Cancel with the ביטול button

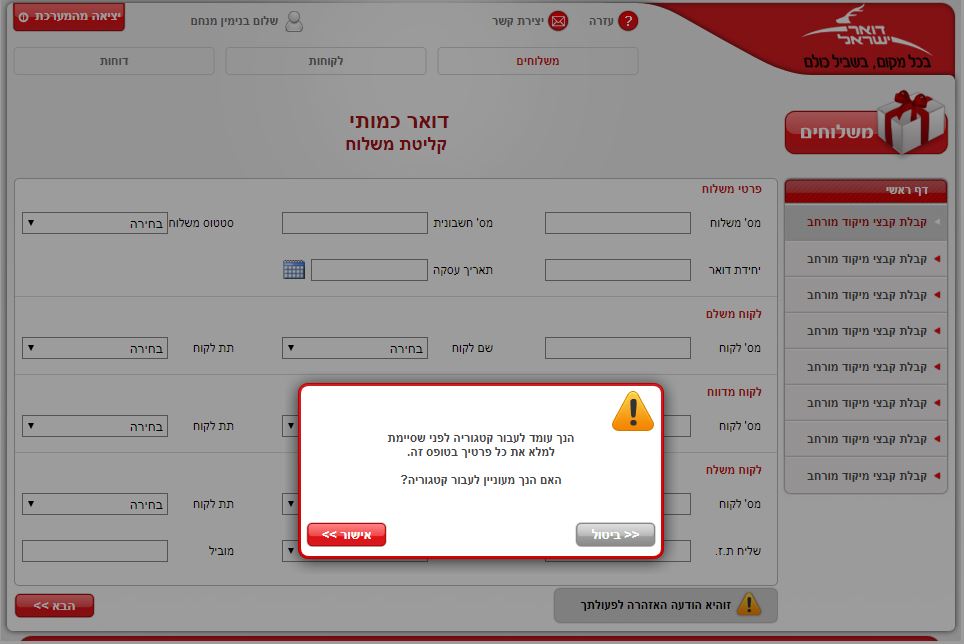pyautogui.click(x=615, y=535)
